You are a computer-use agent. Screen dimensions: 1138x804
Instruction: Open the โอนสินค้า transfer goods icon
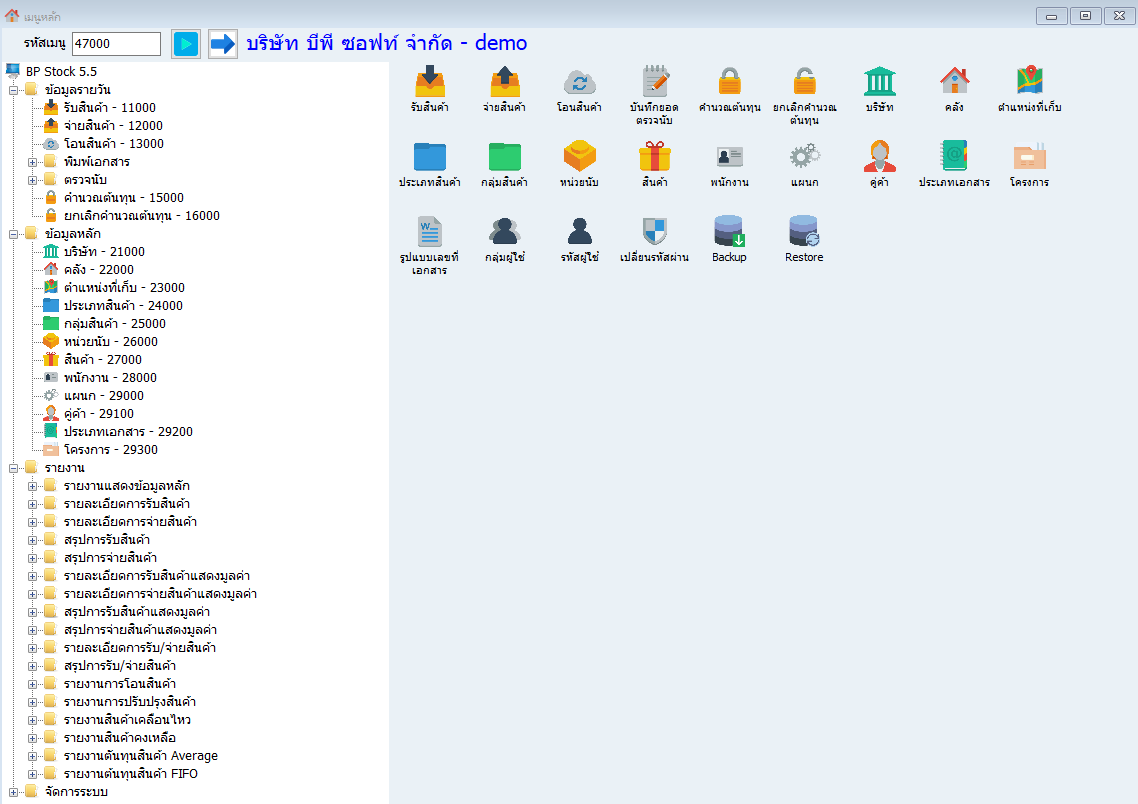click(x=579, y=81)
